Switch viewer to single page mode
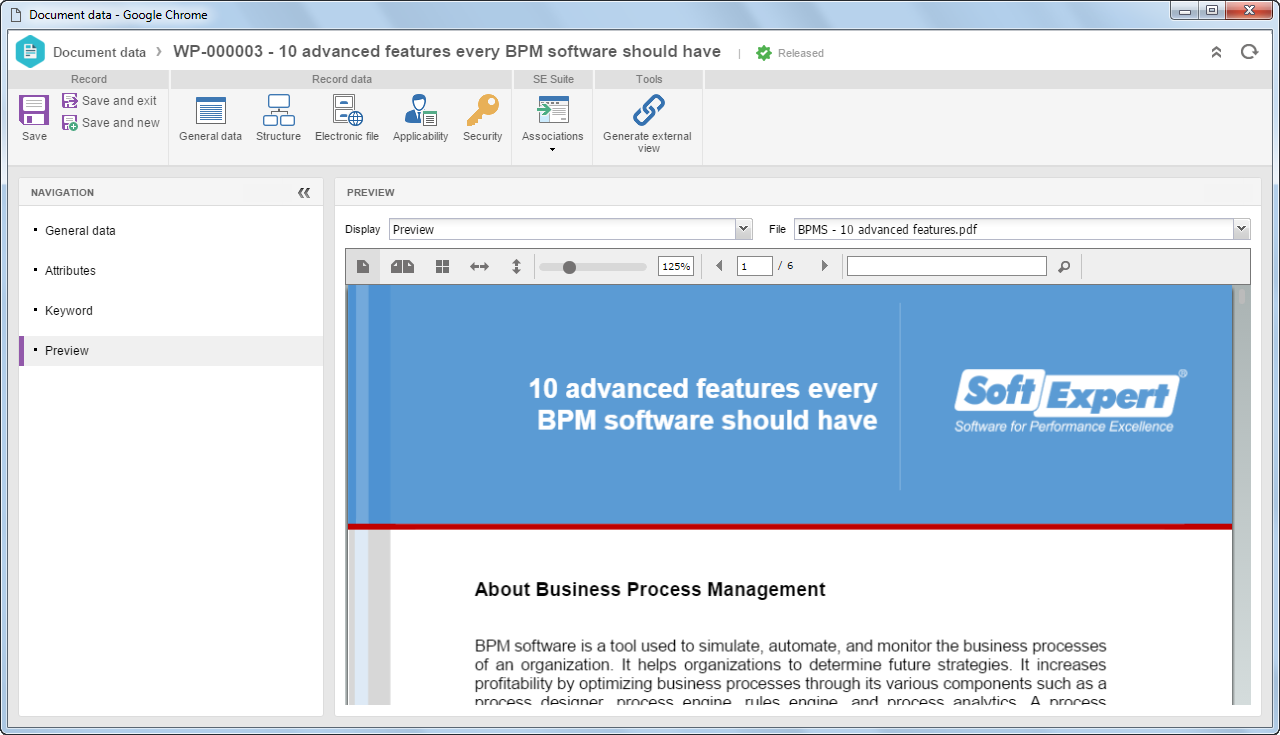This screenshot has width=1280, height=735. 363,266
